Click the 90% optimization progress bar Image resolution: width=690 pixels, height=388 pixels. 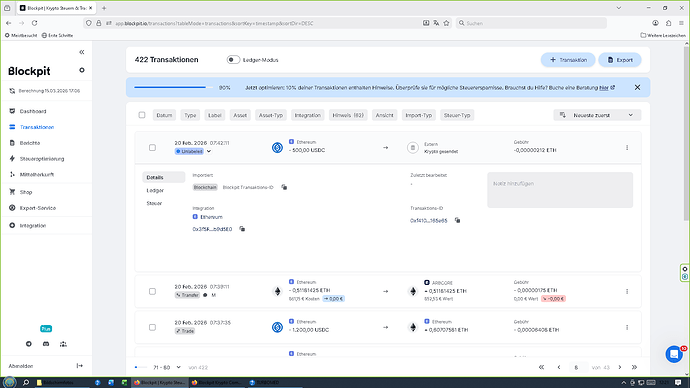pos(173,88)
